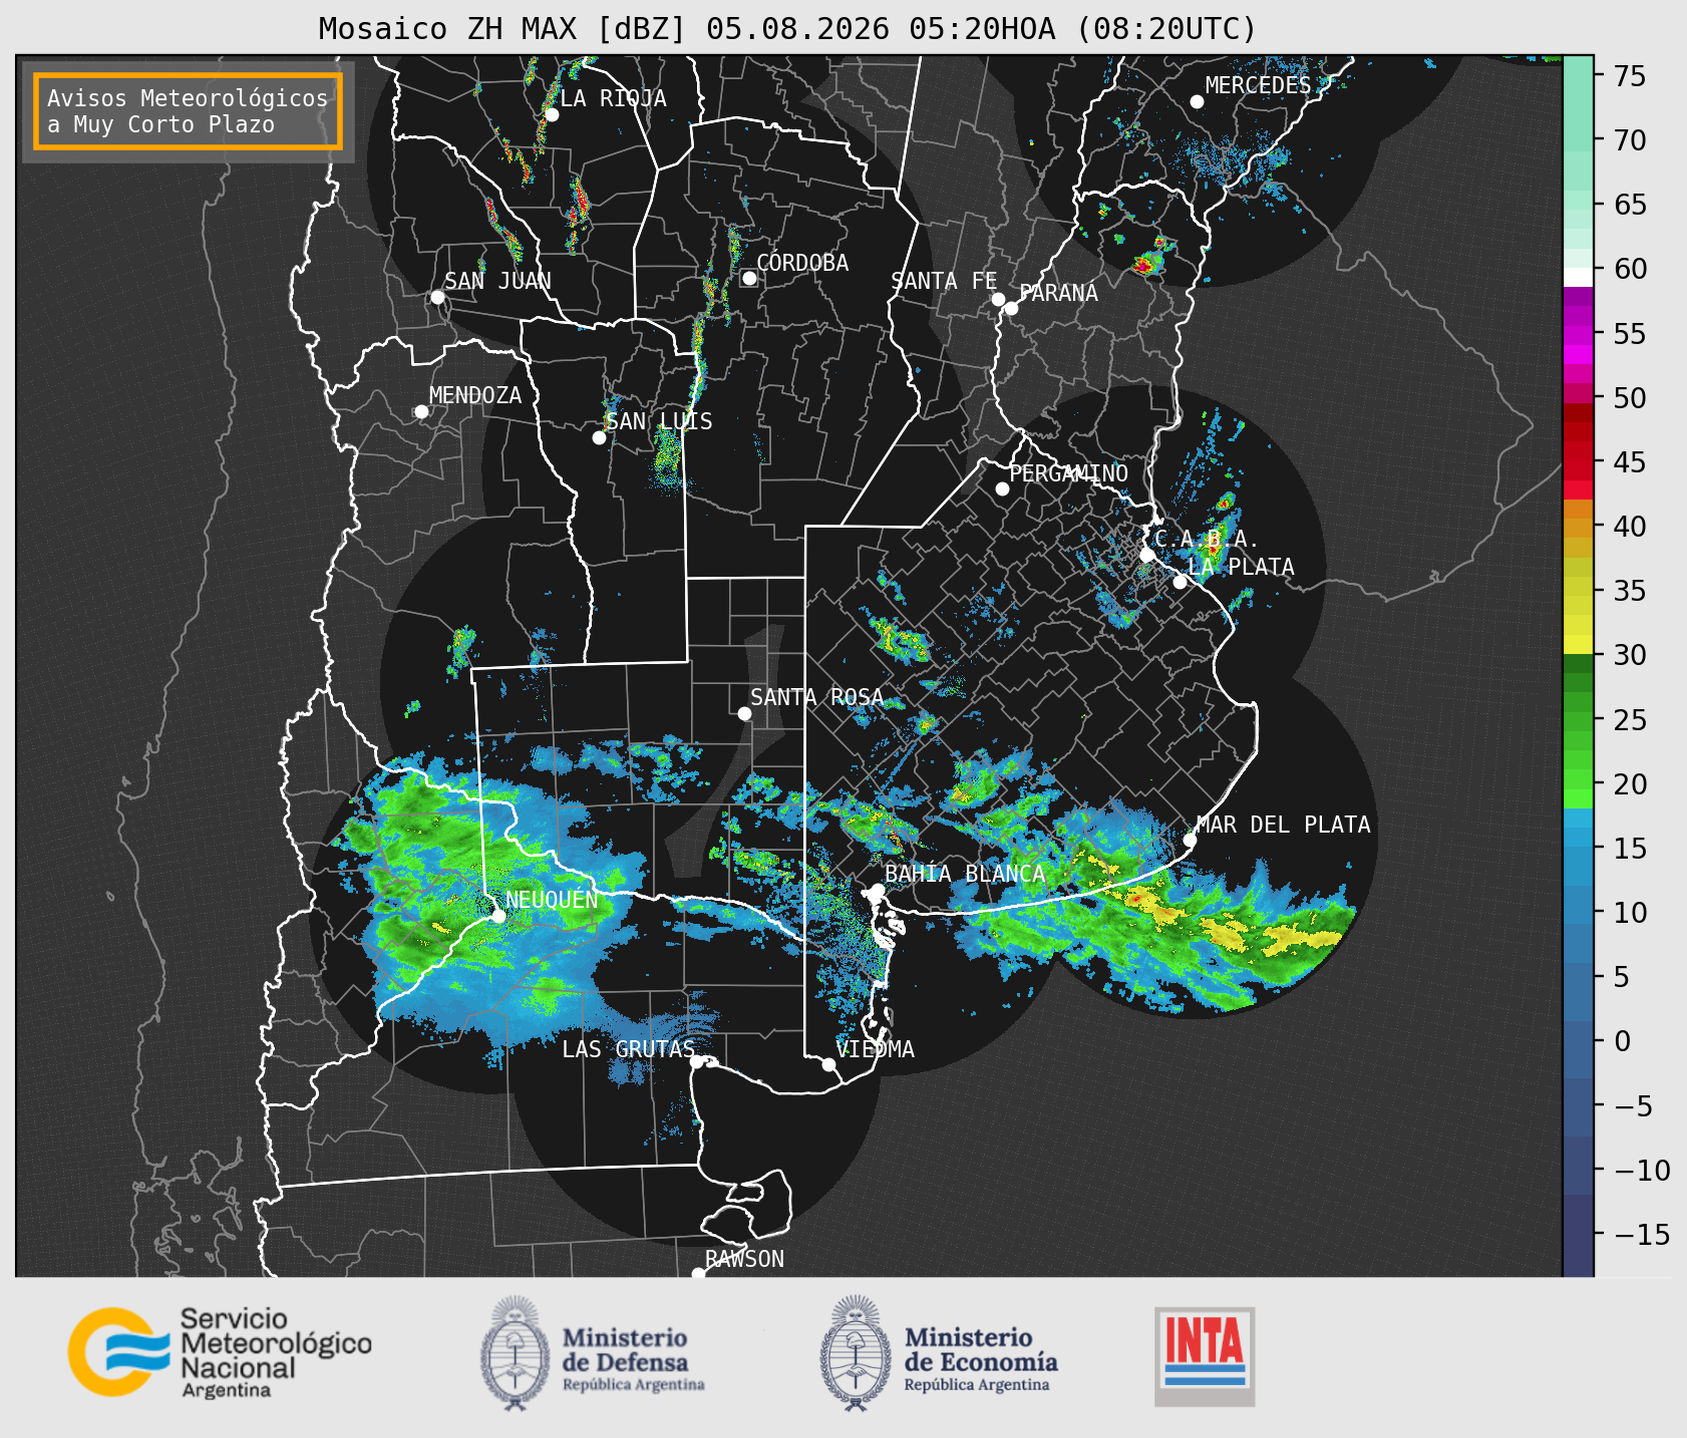Click the Neuquén city marker dot
1687x1438 pixels.
(498, 915)
